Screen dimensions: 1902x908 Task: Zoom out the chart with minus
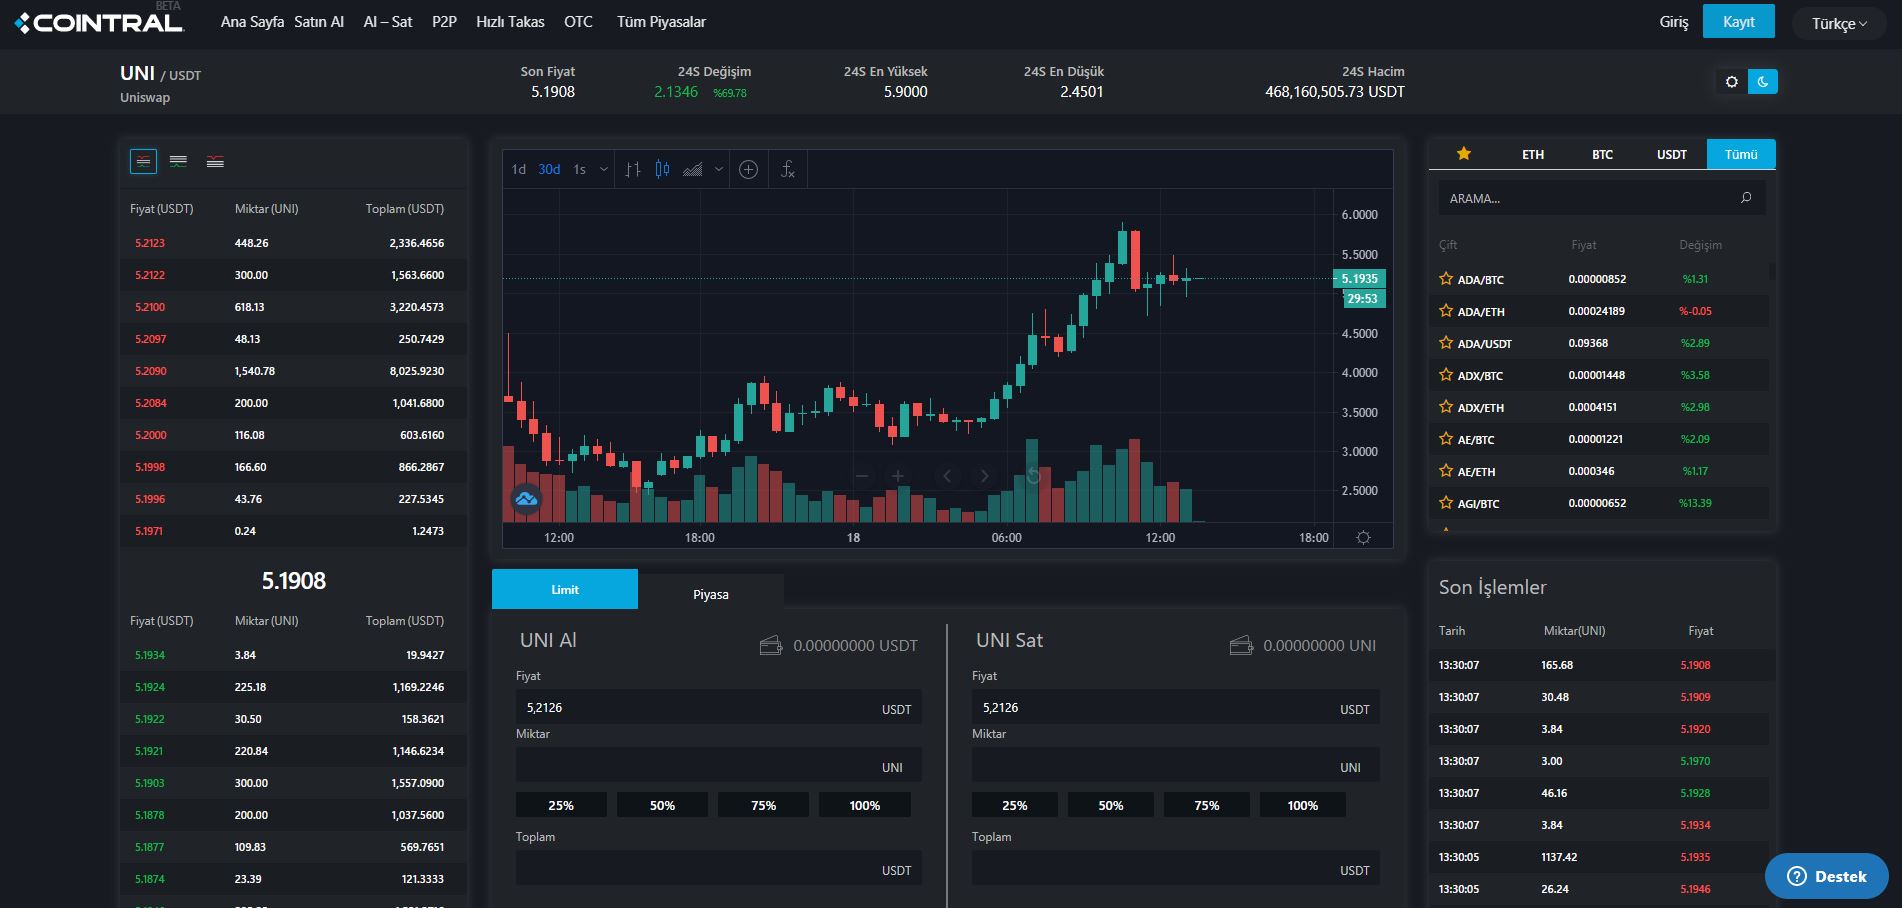point(862,476)
